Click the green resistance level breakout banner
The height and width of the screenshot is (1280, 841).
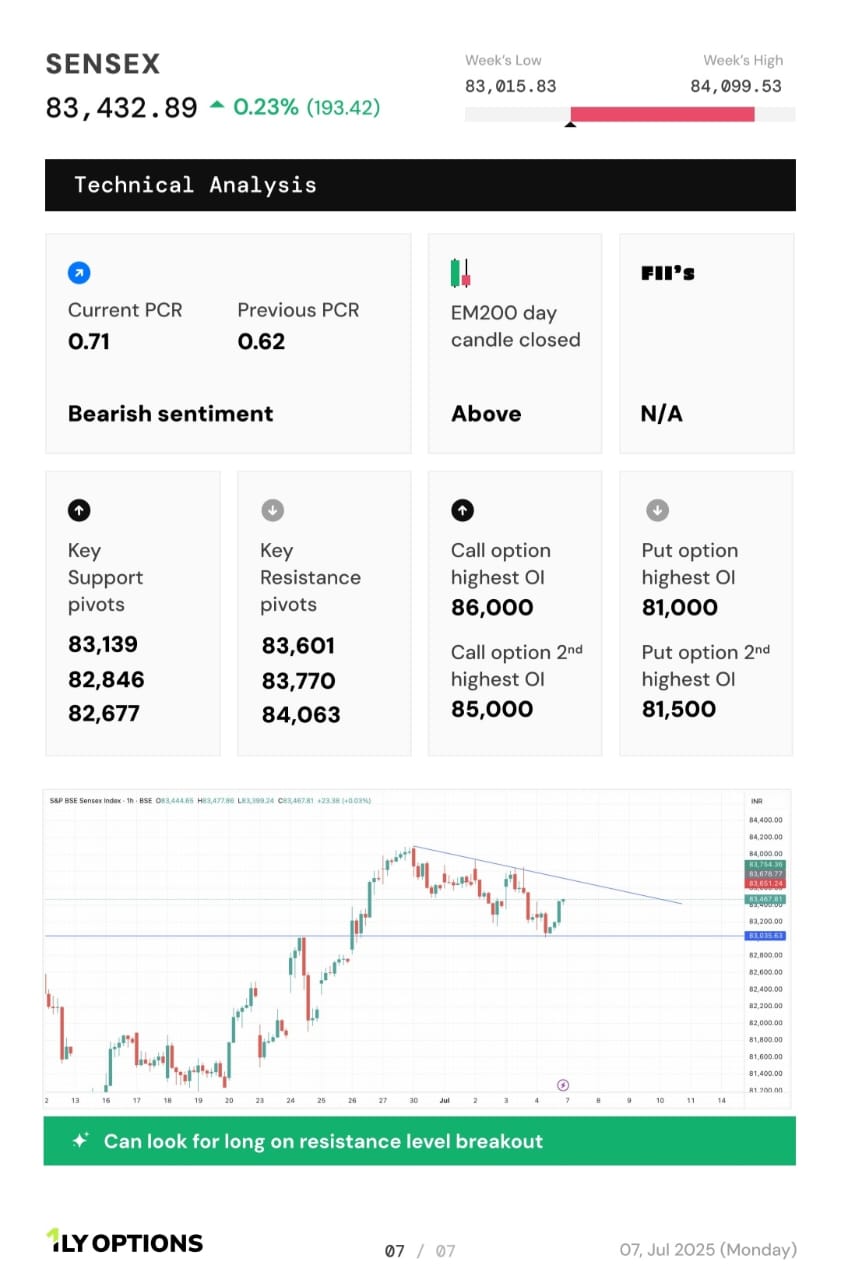pyautogui.click(x=420, y=1141)
